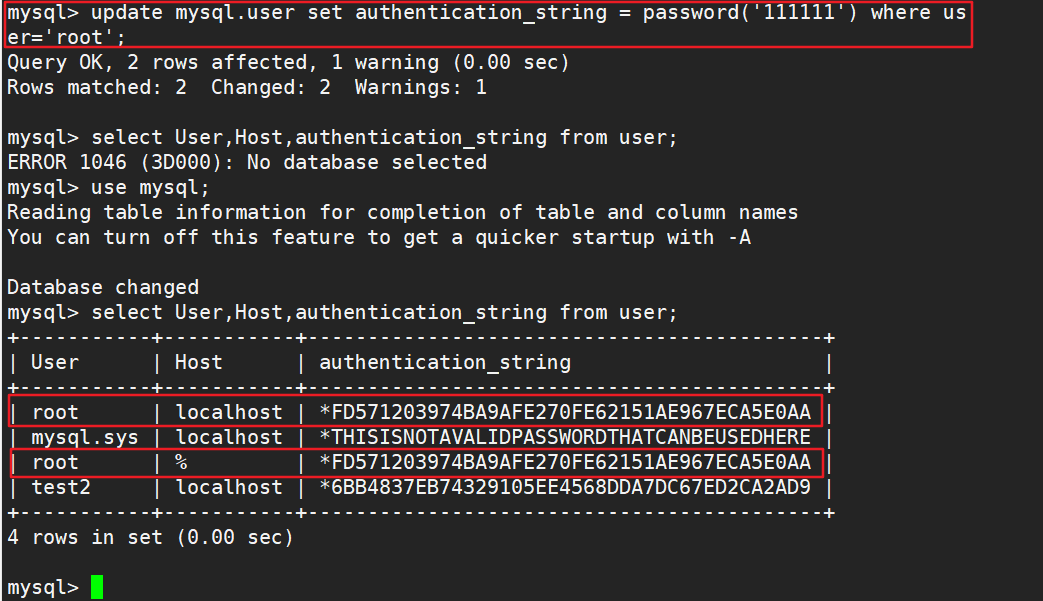Click the 'Host' column header
The height and width of the screenshot is (601, 1043).
198,362
